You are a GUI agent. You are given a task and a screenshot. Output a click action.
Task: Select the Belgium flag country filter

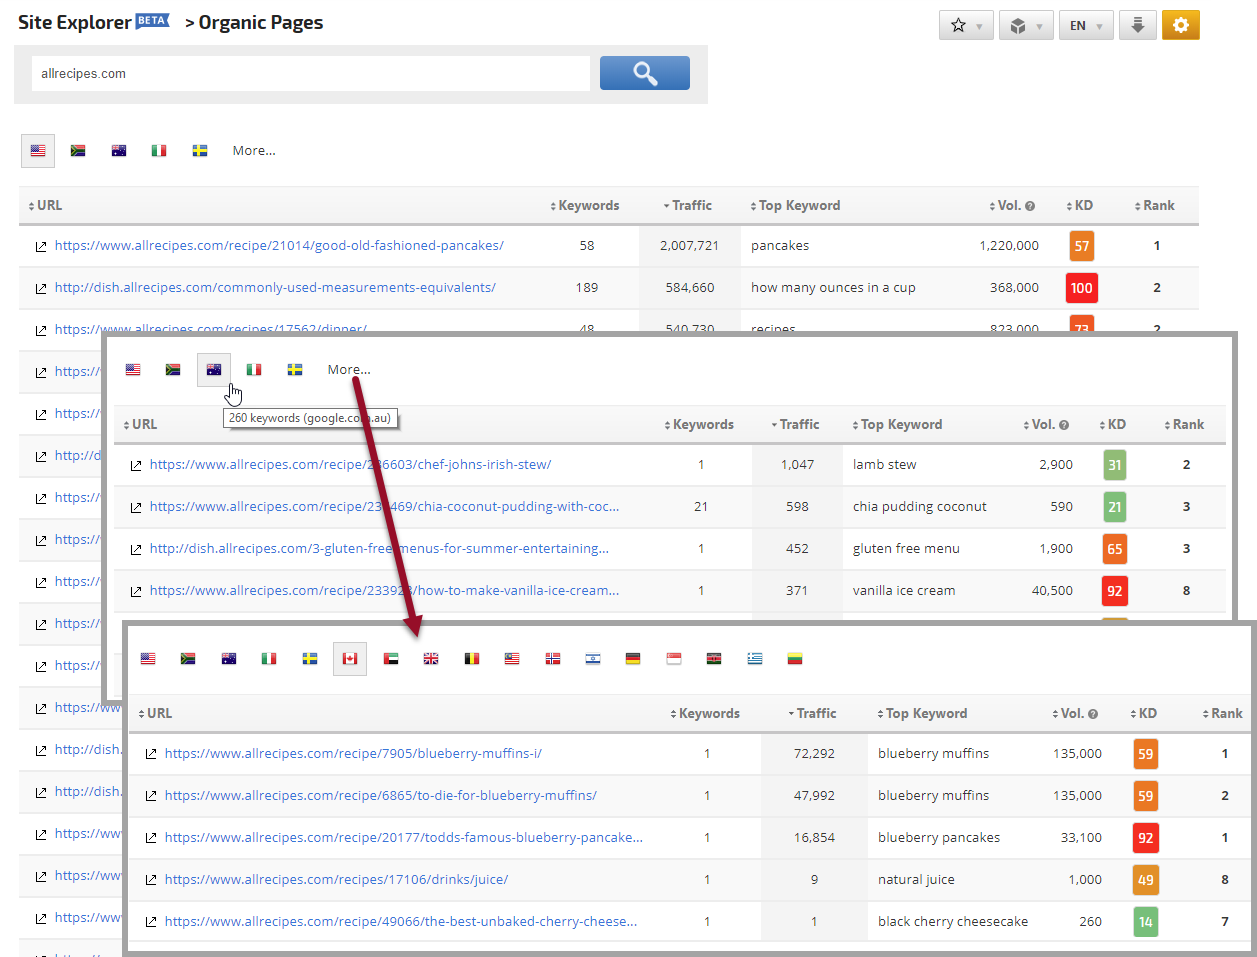[x=472, y=659]
